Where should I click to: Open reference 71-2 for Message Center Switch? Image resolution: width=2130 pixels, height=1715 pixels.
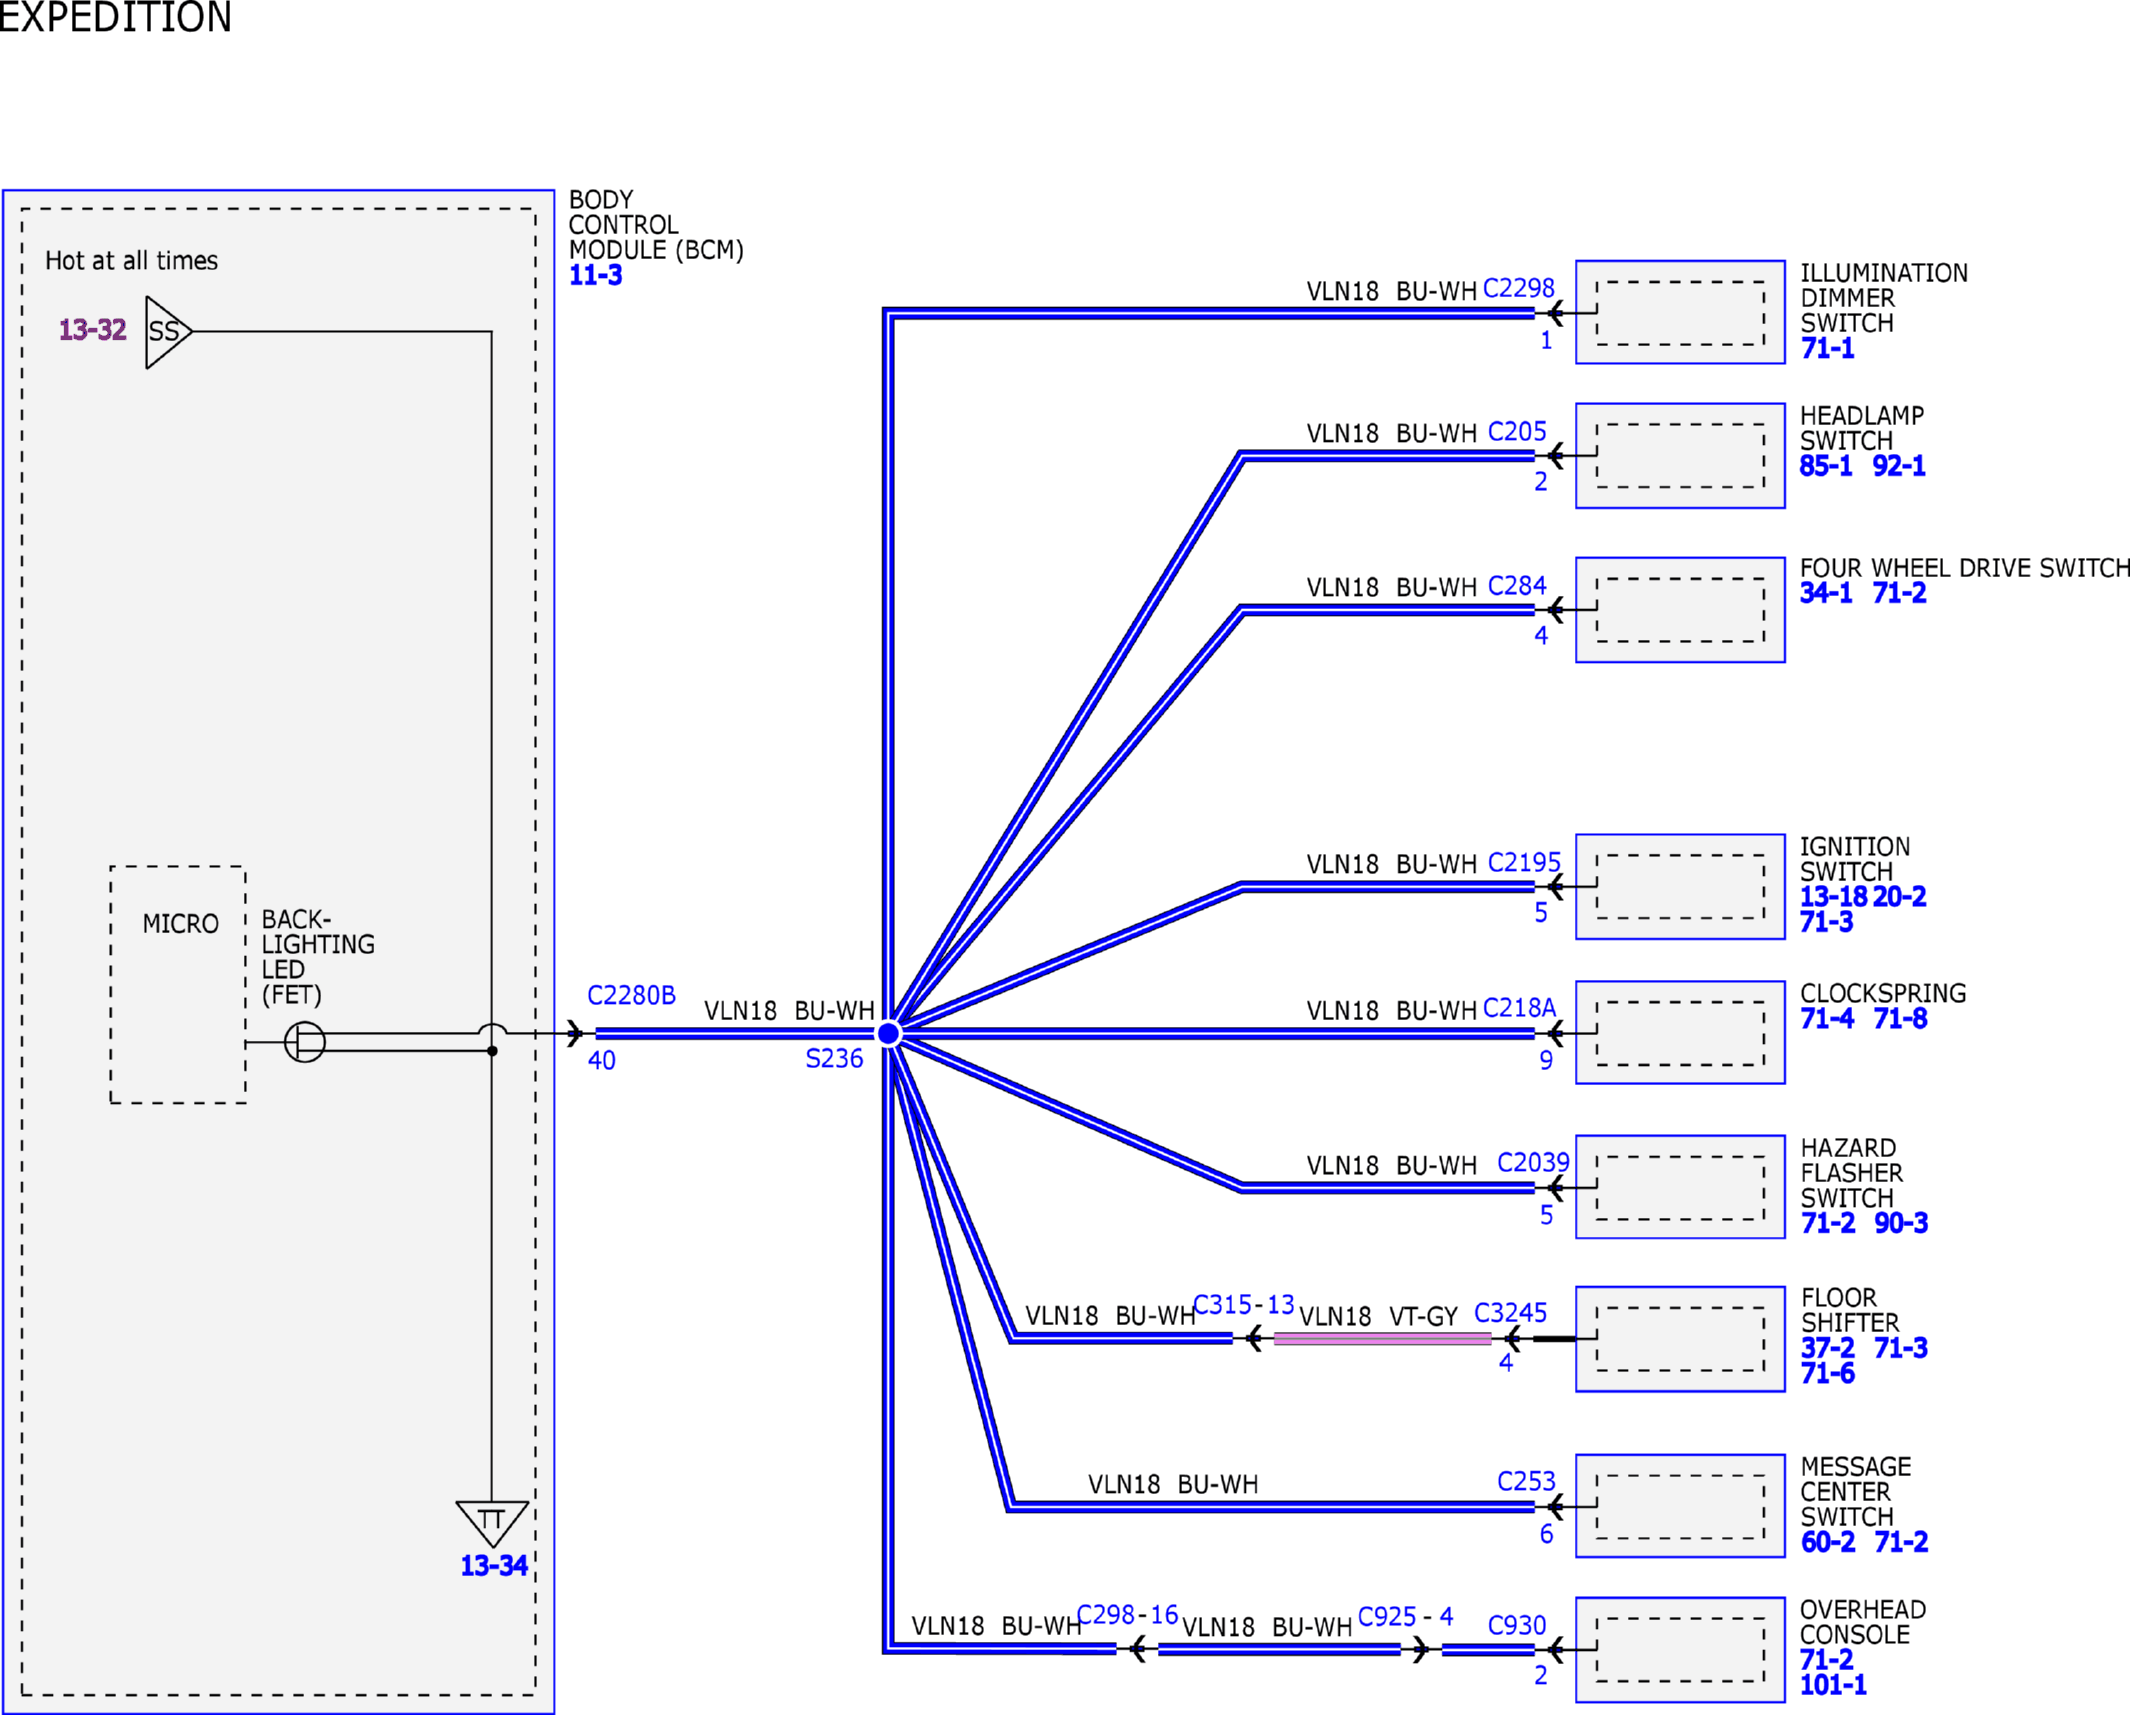[x=1901, y=1542]
